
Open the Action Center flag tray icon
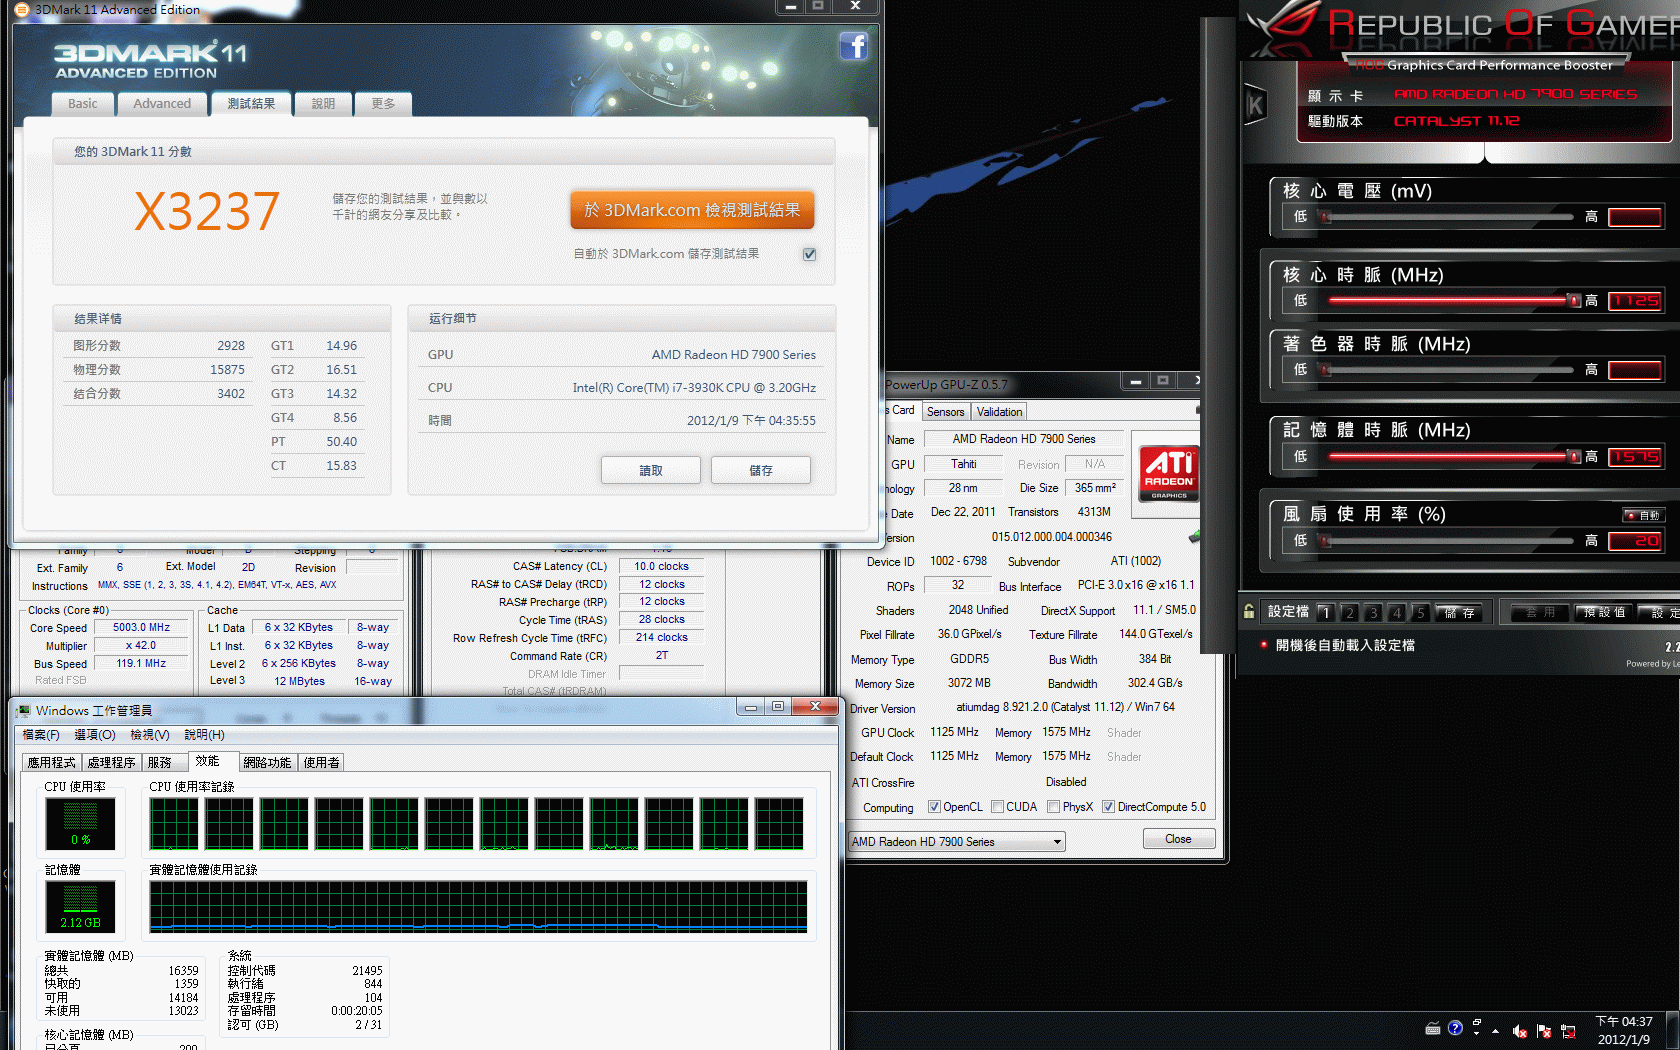point(1544,1031)
